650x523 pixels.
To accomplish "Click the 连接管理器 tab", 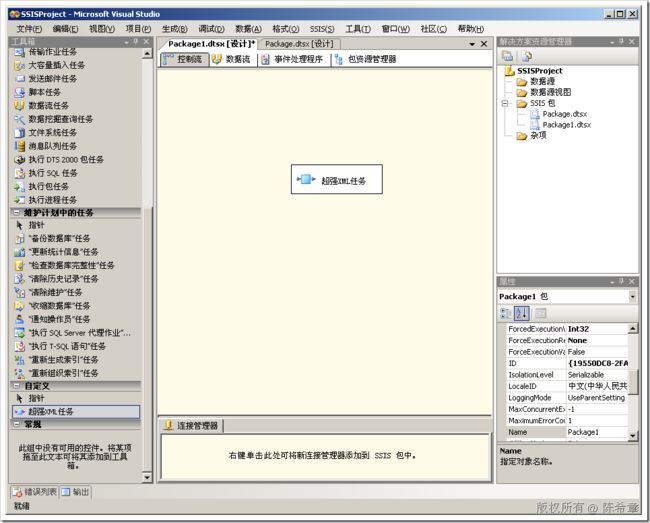I will [x=192, y=426].
